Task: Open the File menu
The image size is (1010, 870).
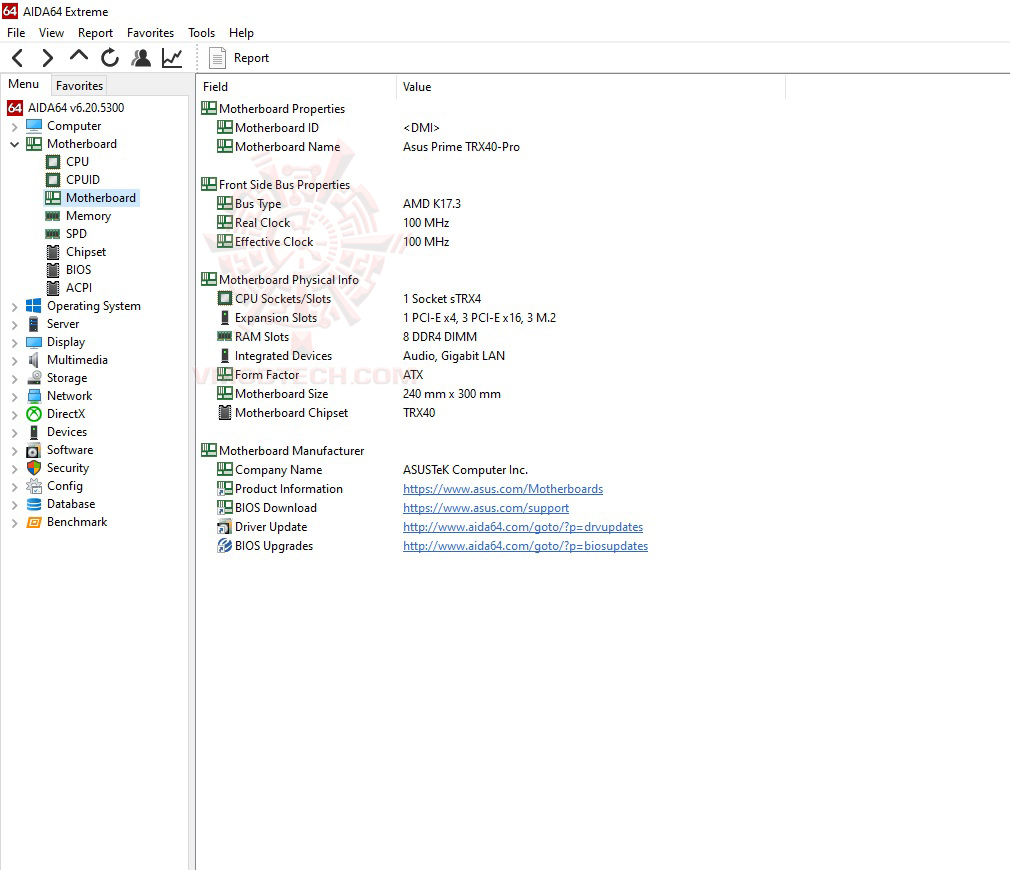Action: coord(16,33)
